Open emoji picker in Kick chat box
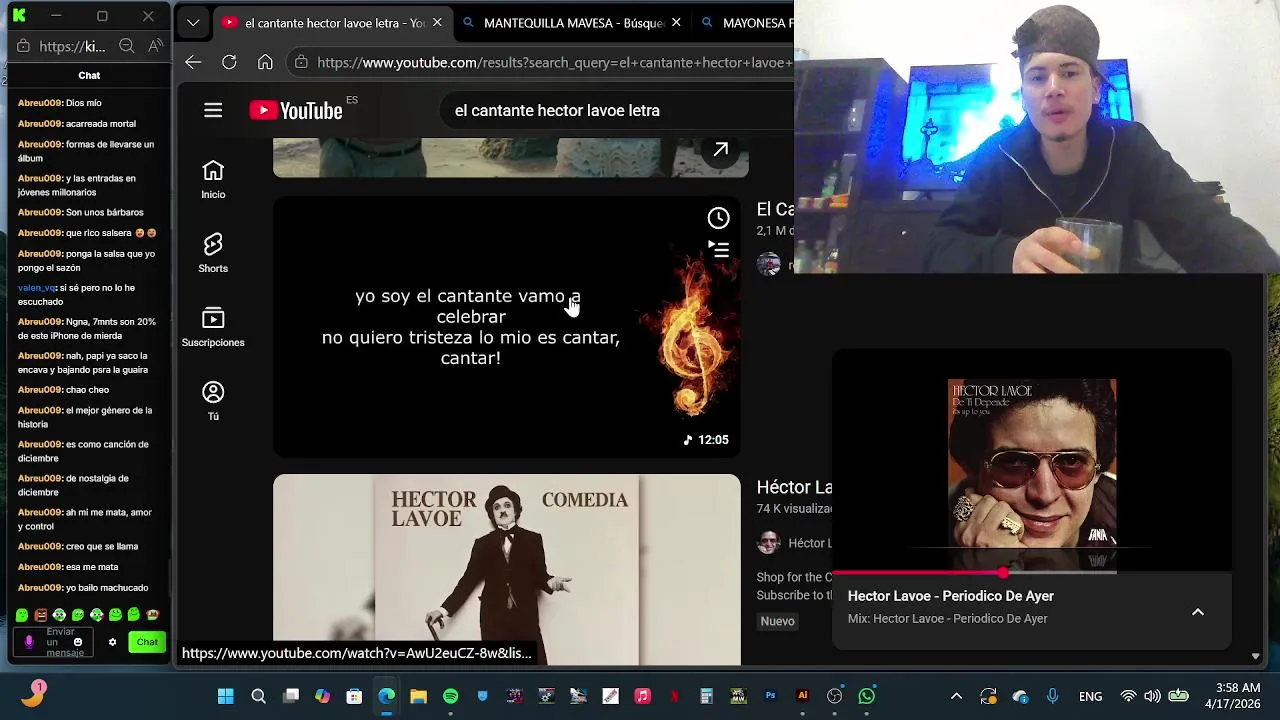 tap(77, 642)
